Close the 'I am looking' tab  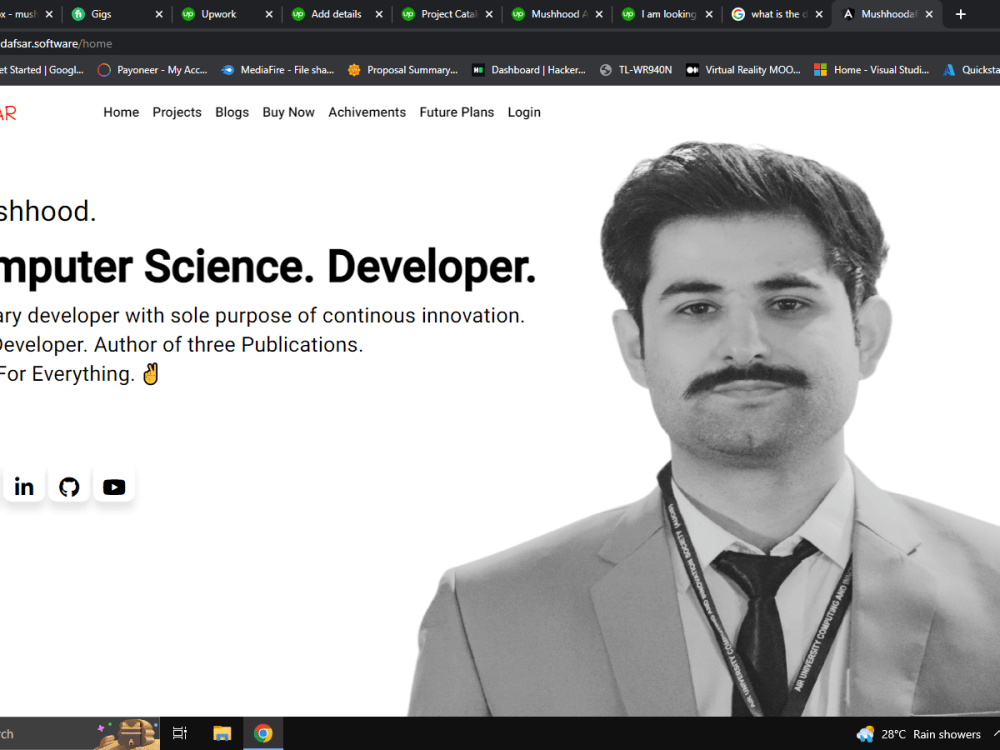(x=709, y=14)
